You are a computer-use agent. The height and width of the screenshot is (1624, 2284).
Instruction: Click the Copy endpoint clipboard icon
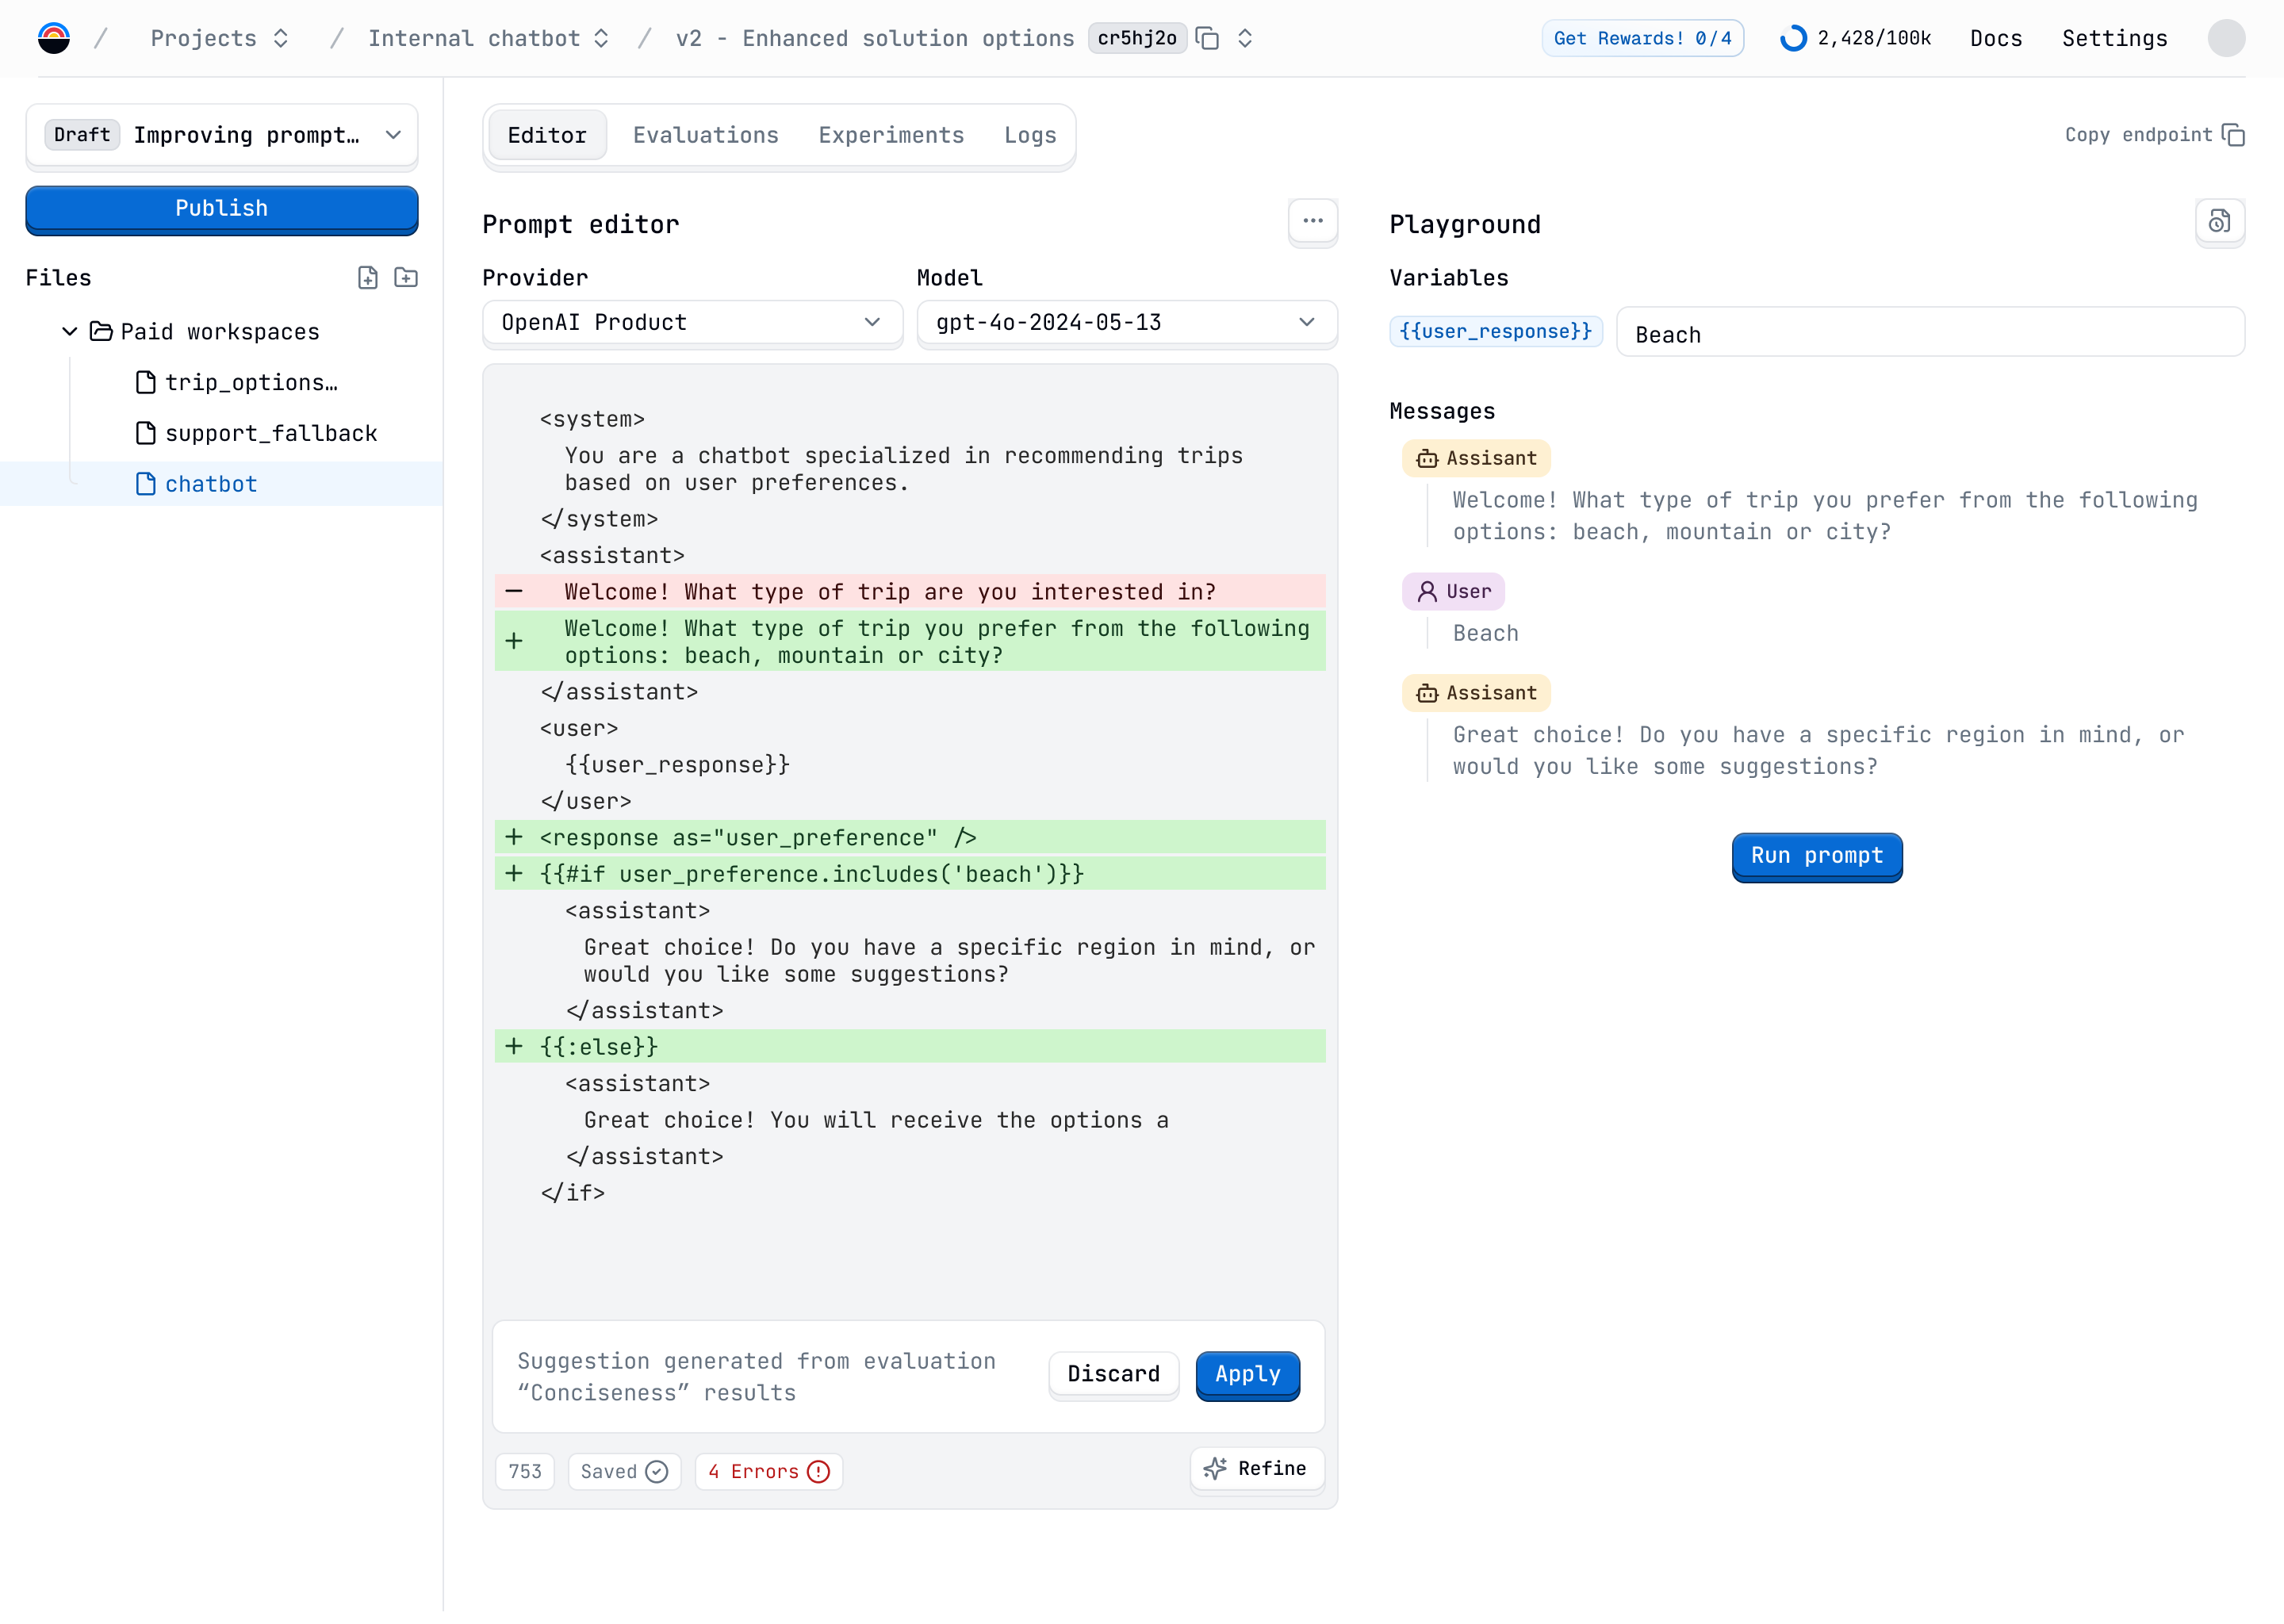[2233, 135]
